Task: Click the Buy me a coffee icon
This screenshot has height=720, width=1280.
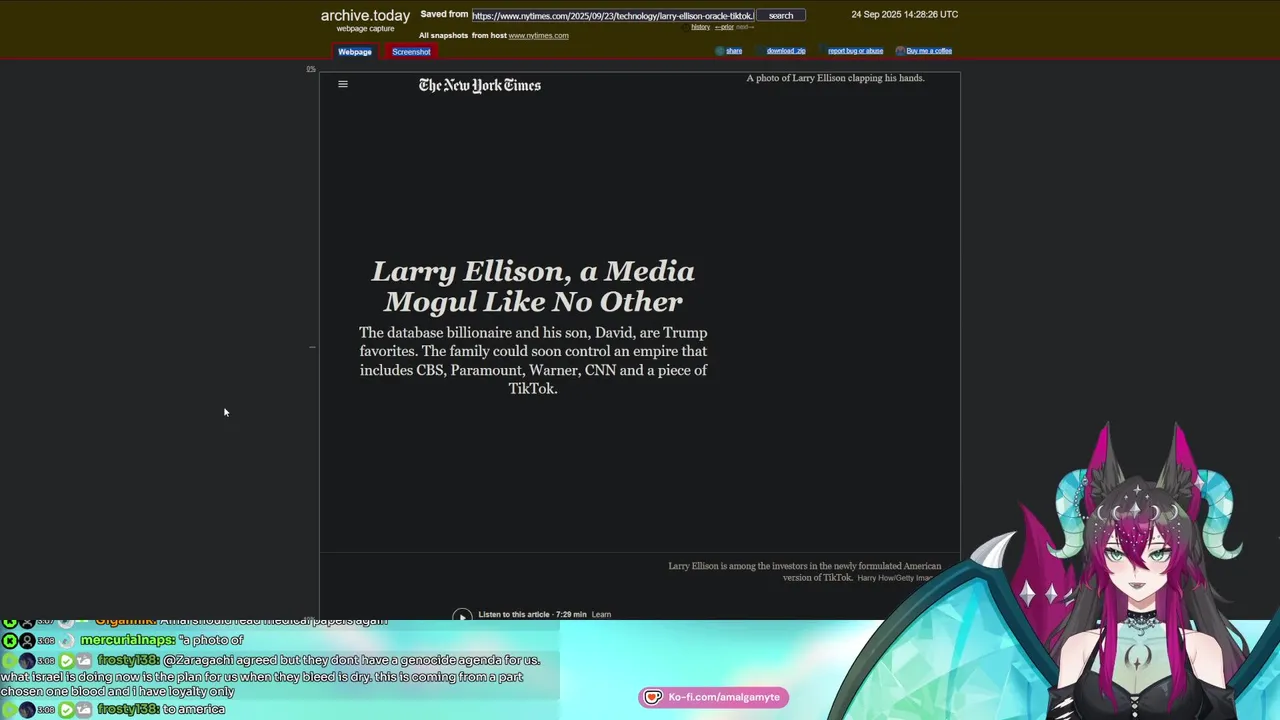Action: point(900,51)
